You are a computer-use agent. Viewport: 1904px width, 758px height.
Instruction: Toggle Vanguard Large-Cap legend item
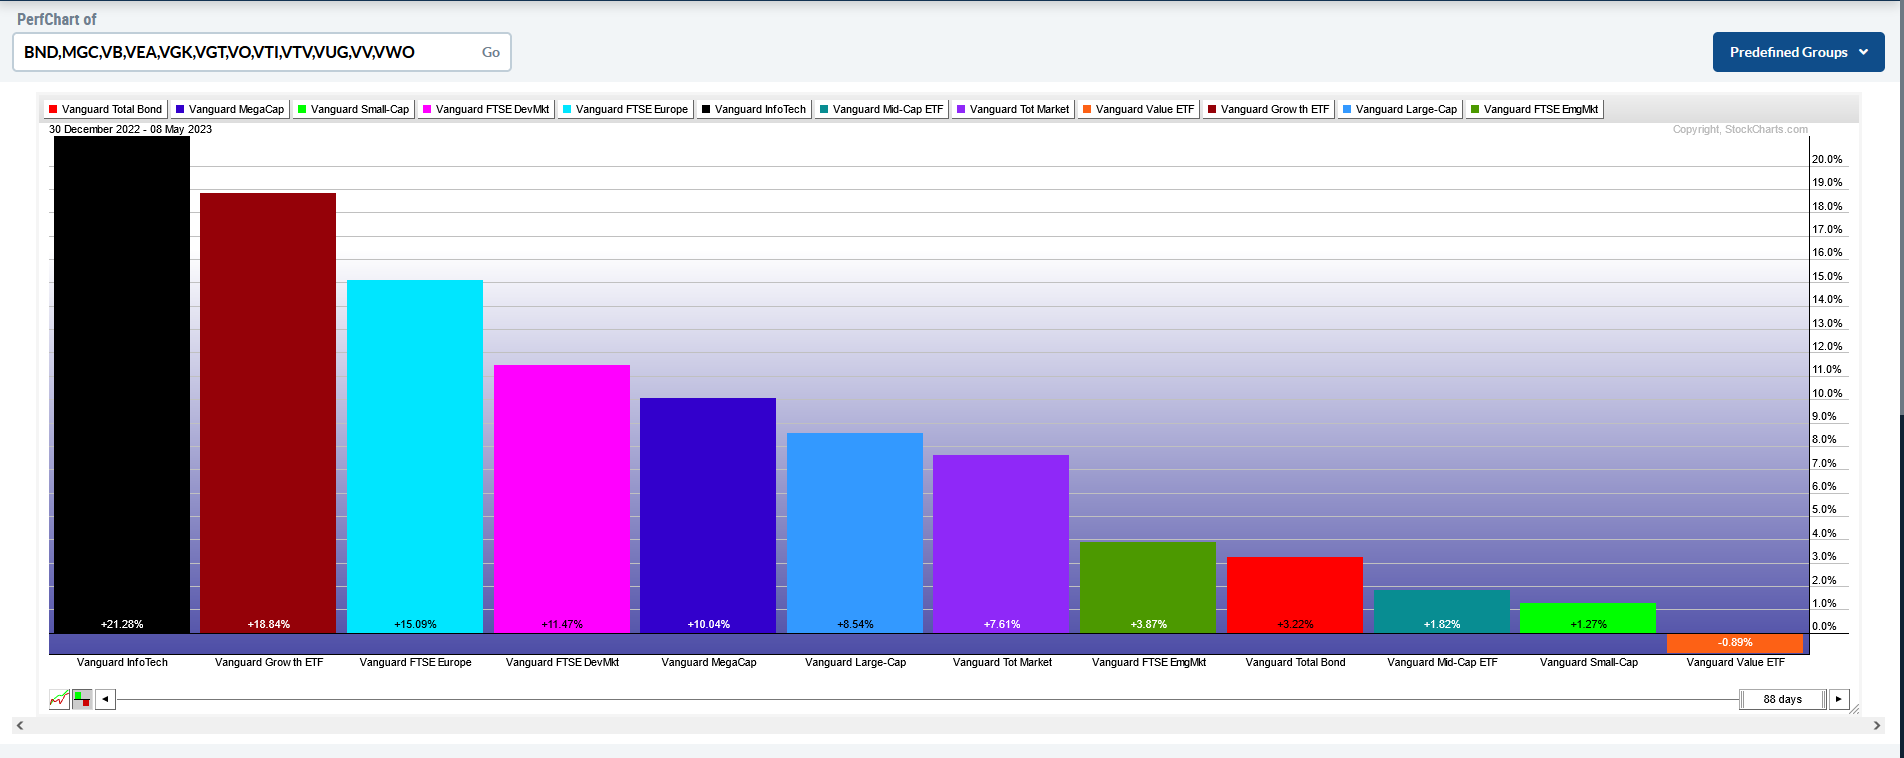coord(1400,109)
